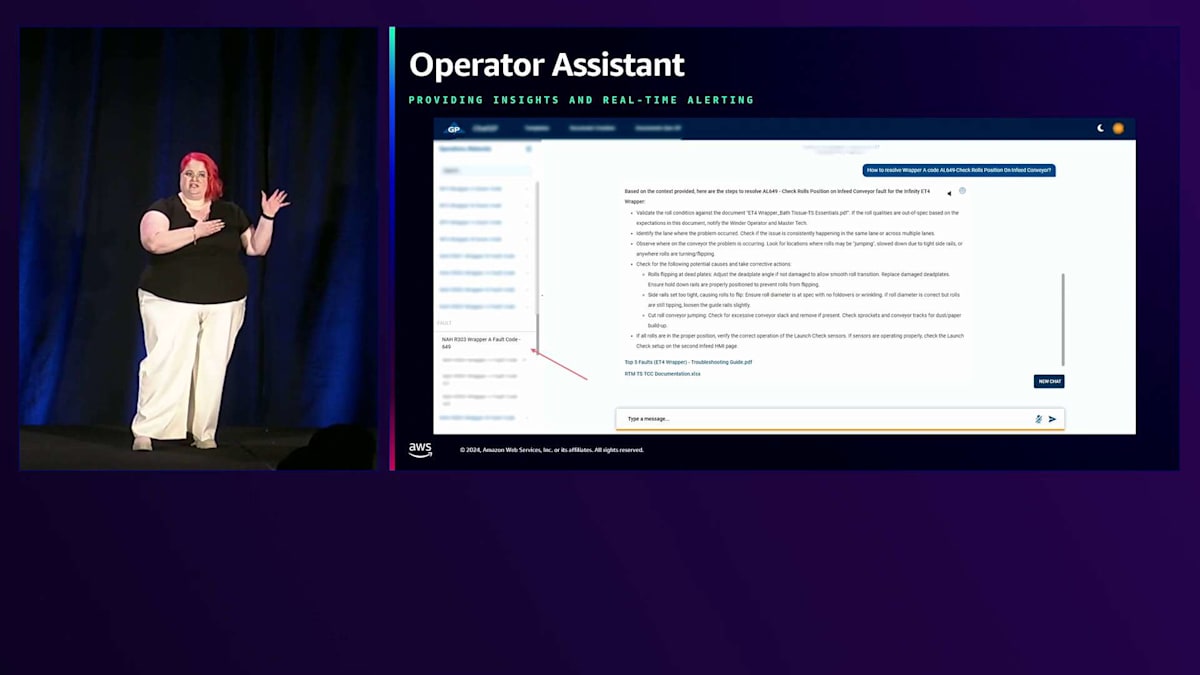Viewport: 1200px width, 675px height.
Task: Click the FAULT section label in sidebar
Action: pos(445,323)
